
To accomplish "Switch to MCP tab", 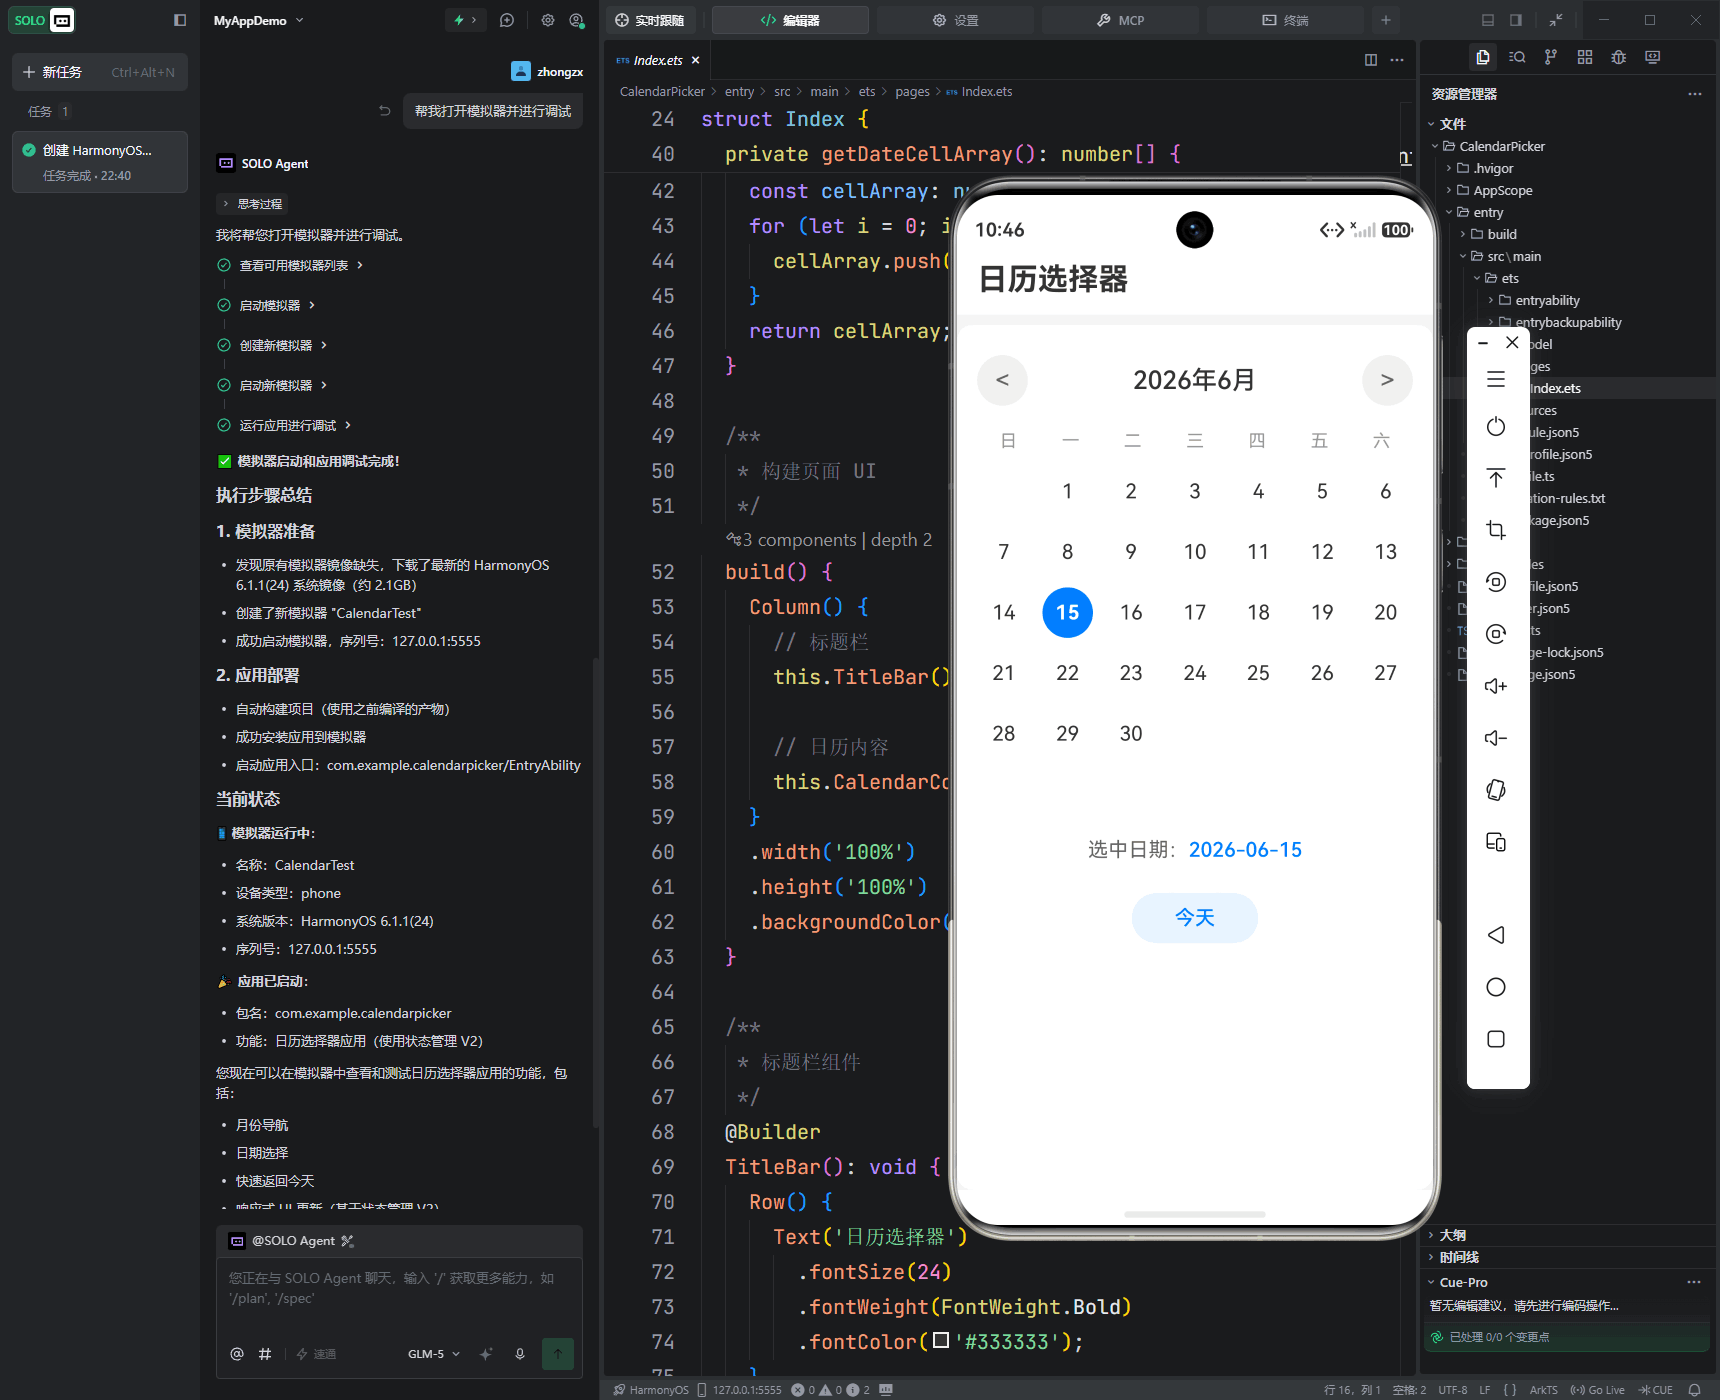I will tap(1120, 20).
